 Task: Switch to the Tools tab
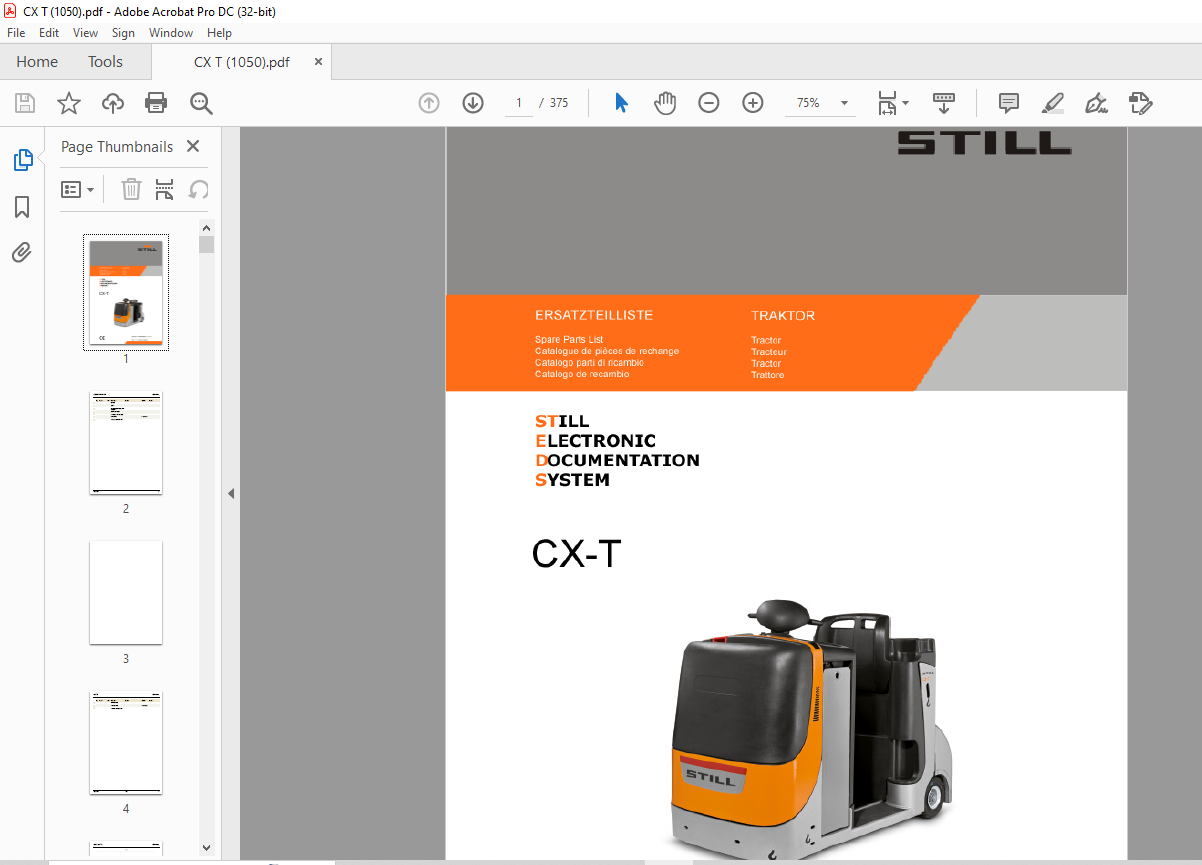(x=105, y=62)
